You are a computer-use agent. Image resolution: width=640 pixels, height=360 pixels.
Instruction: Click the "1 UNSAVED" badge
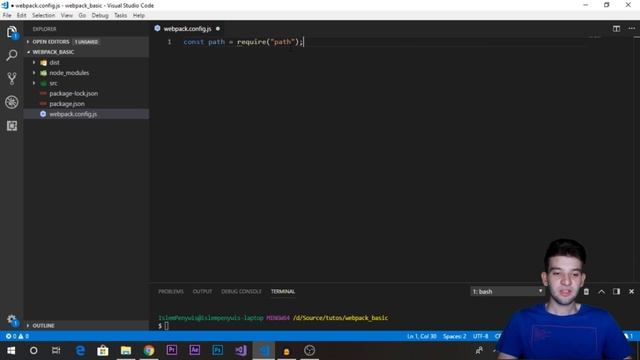(86, 42)
